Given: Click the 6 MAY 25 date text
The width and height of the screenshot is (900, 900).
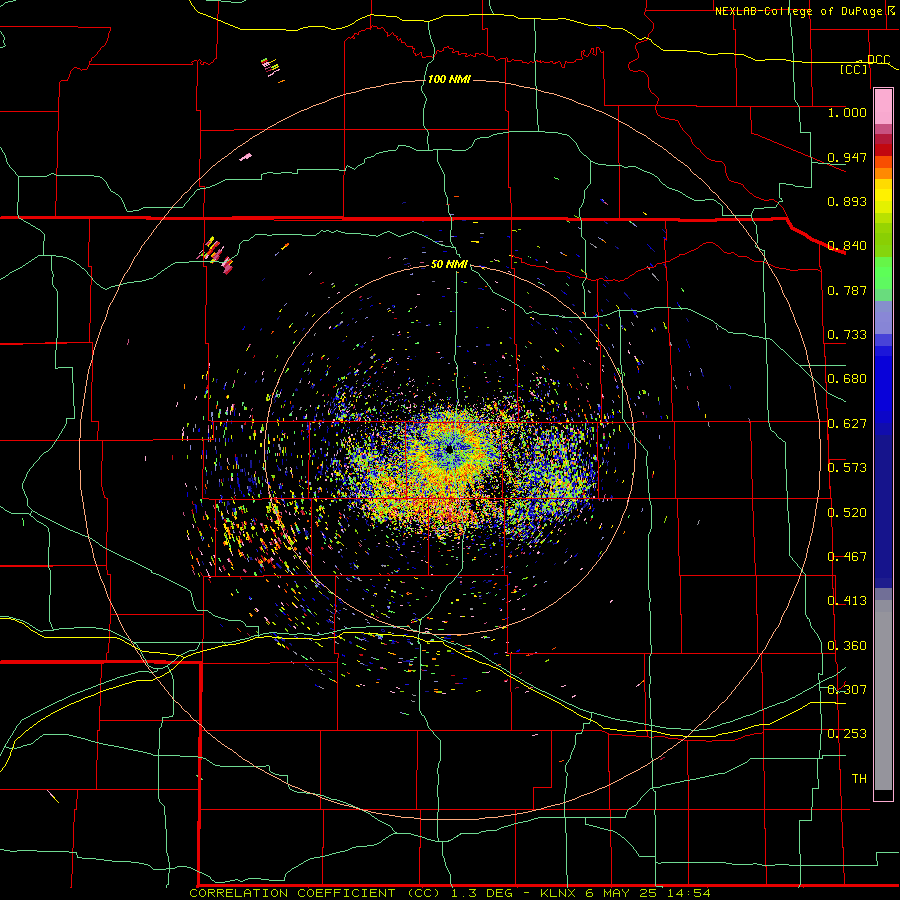Looking at the screenshot, I should pos(623,893).
